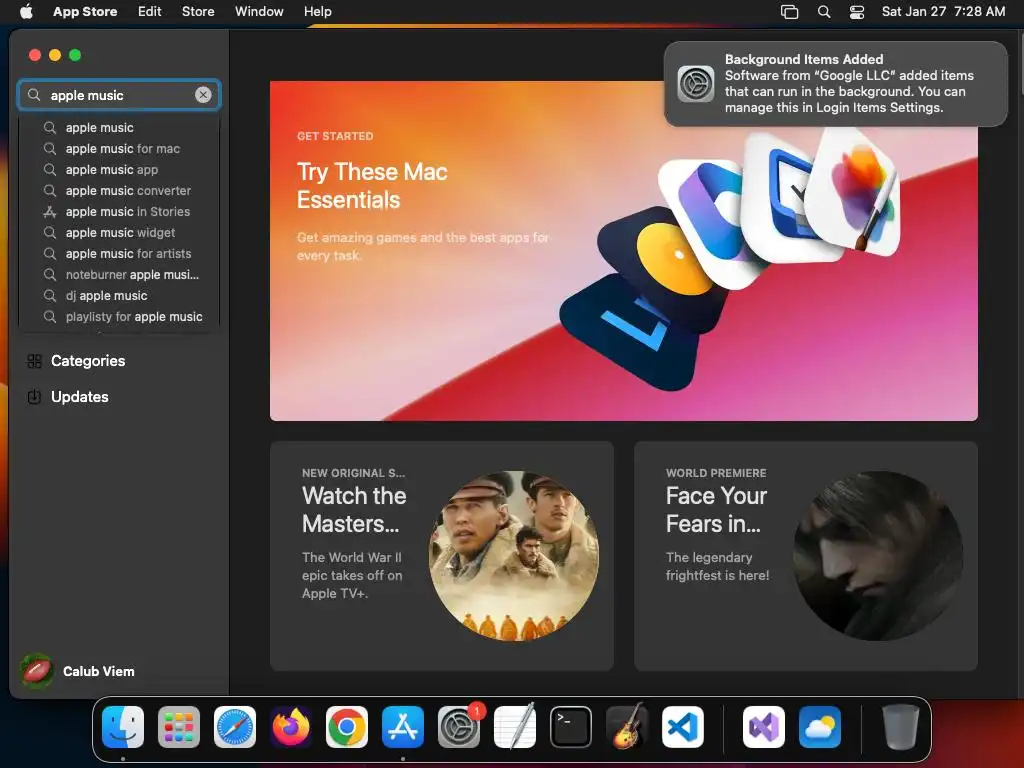Screen dimensions: 1024x768
Task: Open 'apple music in Stories' suggestion
Action: click(120, 211)
